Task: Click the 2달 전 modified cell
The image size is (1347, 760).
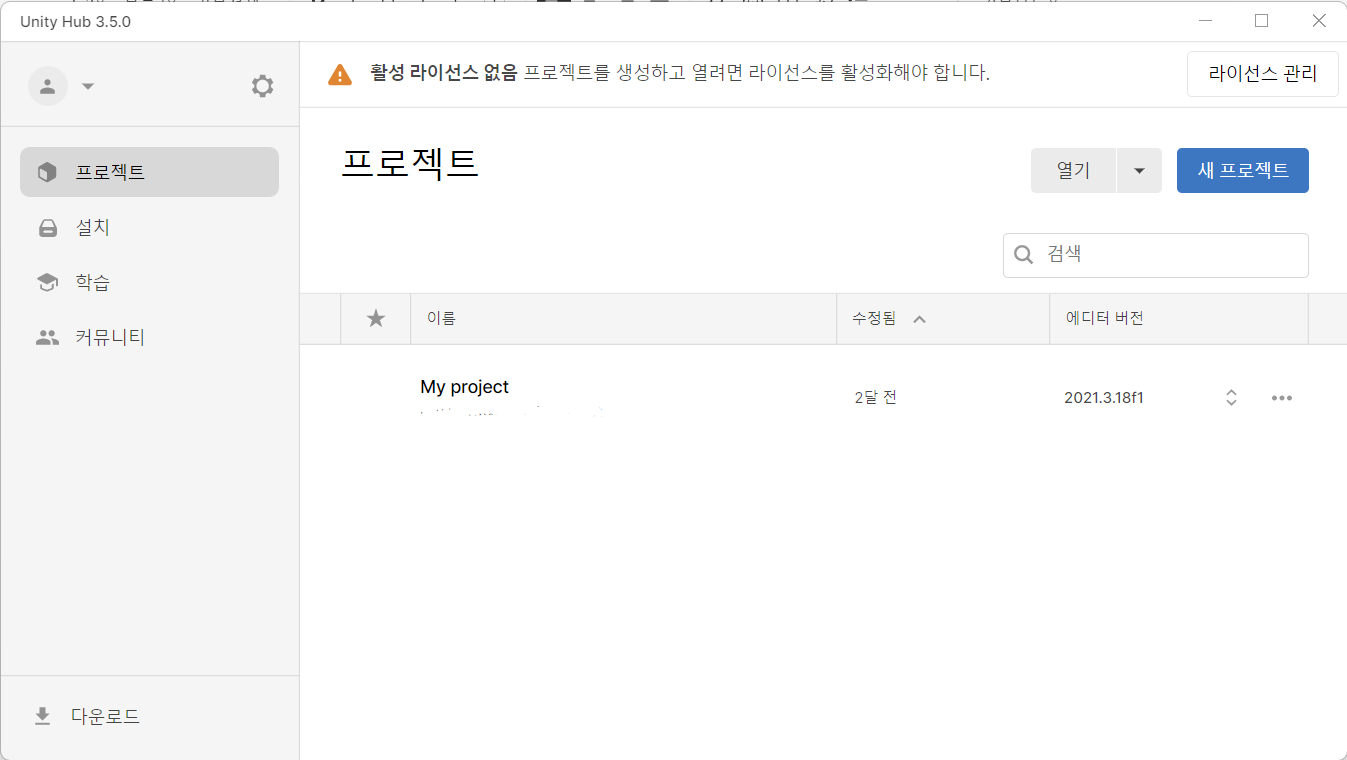Action: click(875, 398)
